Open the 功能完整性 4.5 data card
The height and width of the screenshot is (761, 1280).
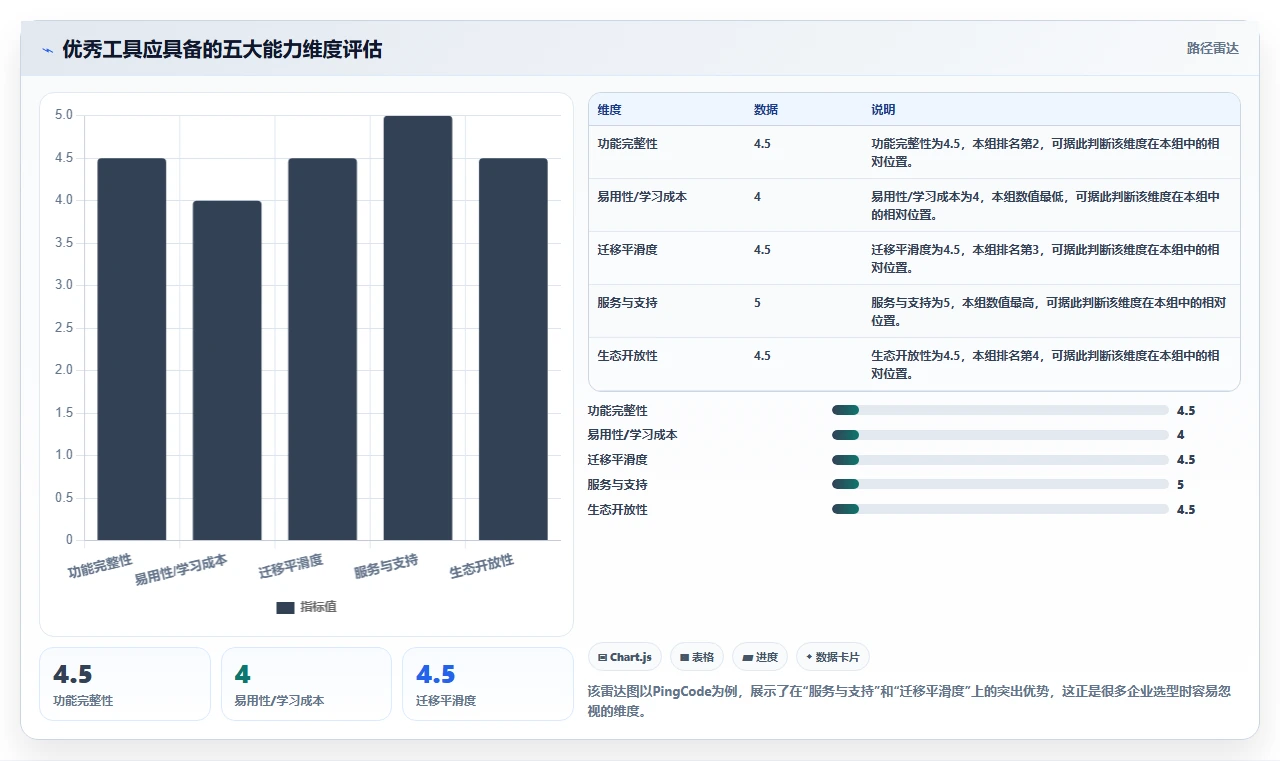[125, 684]
